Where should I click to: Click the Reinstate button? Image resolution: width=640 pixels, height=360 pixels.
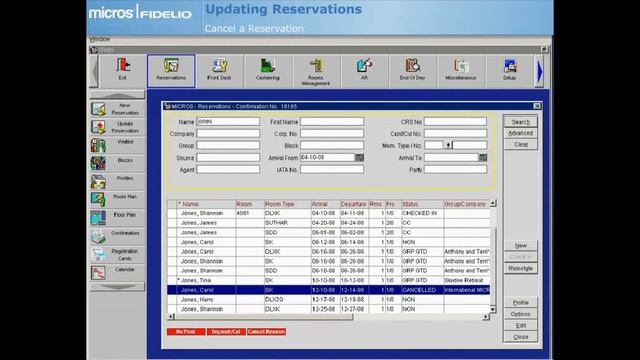521,269
